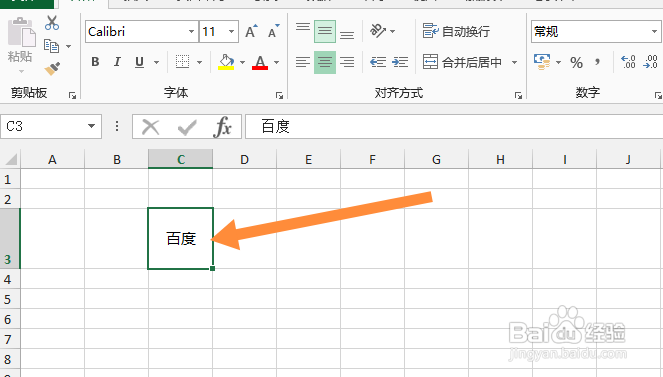Open font color dropdown arrow
Viewport: 663px width, 377px height.
click(x=277, y=63)
